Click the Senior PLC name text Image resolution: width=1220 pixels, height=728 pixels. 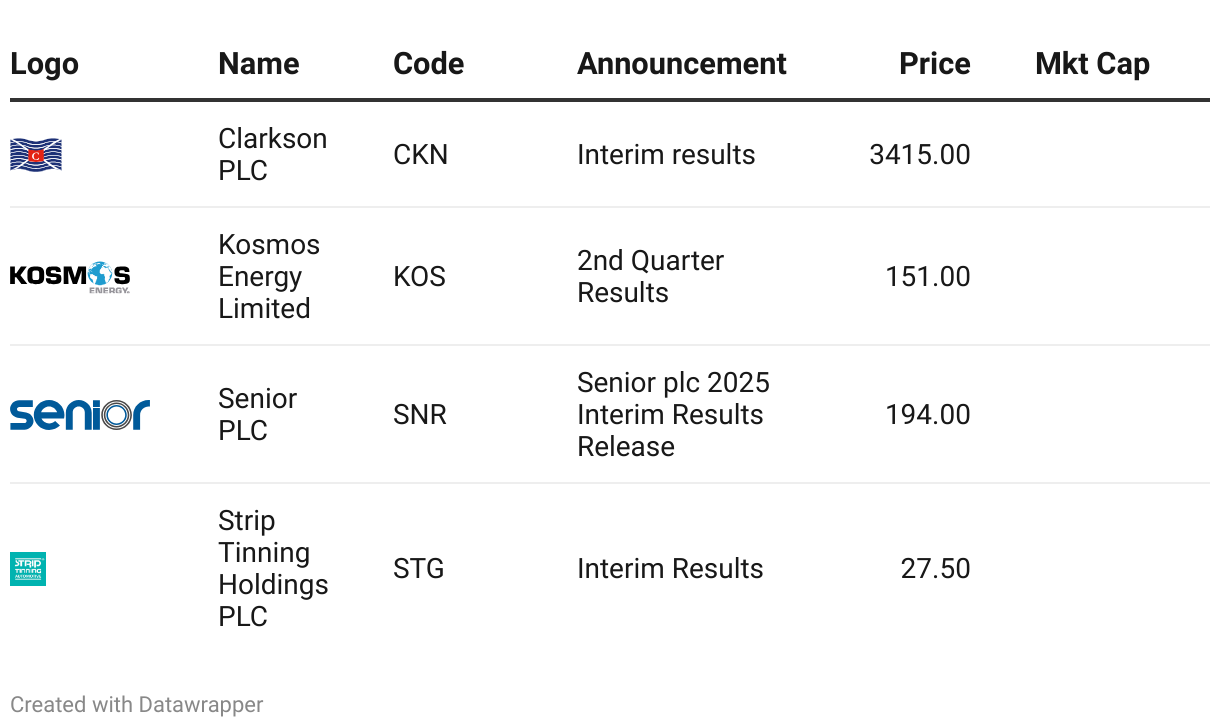pyautogui.click(x=257, y=414)
